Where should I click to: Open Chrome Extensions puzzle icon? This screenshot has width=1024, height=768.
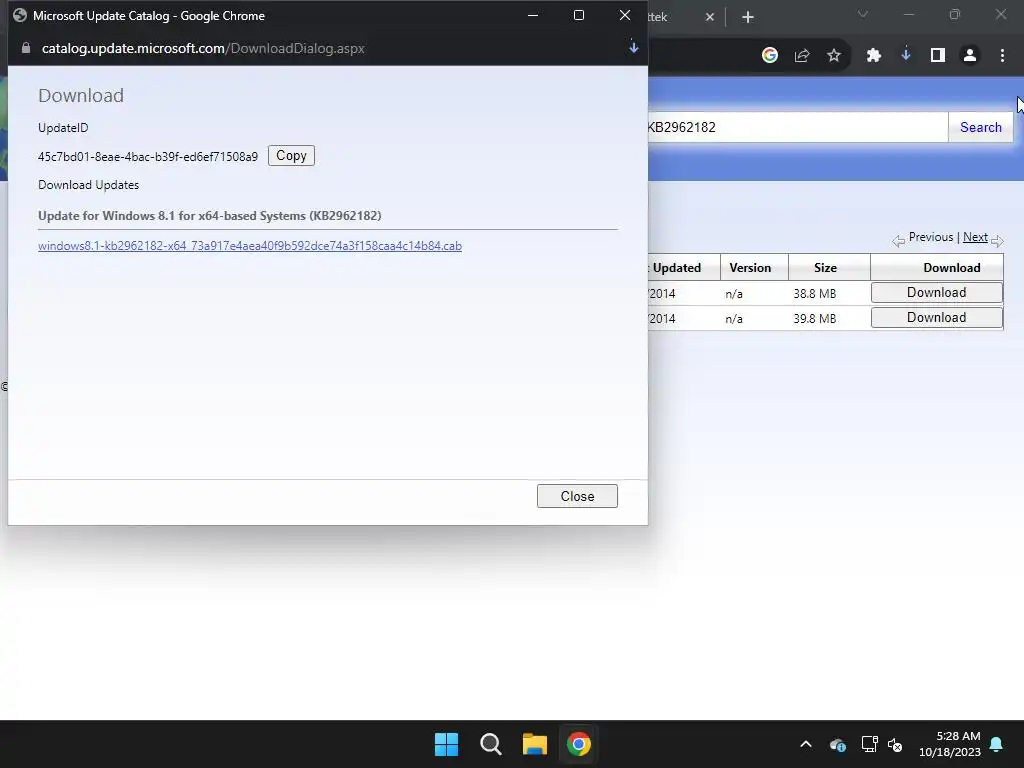[874, 56]
